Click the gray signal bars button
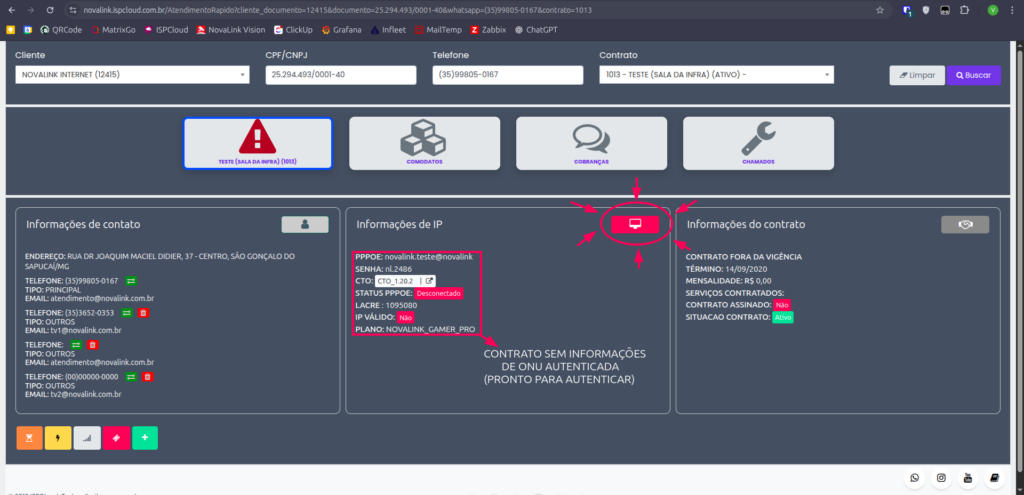Viewport: 1024px width, 495px height. 88,438
